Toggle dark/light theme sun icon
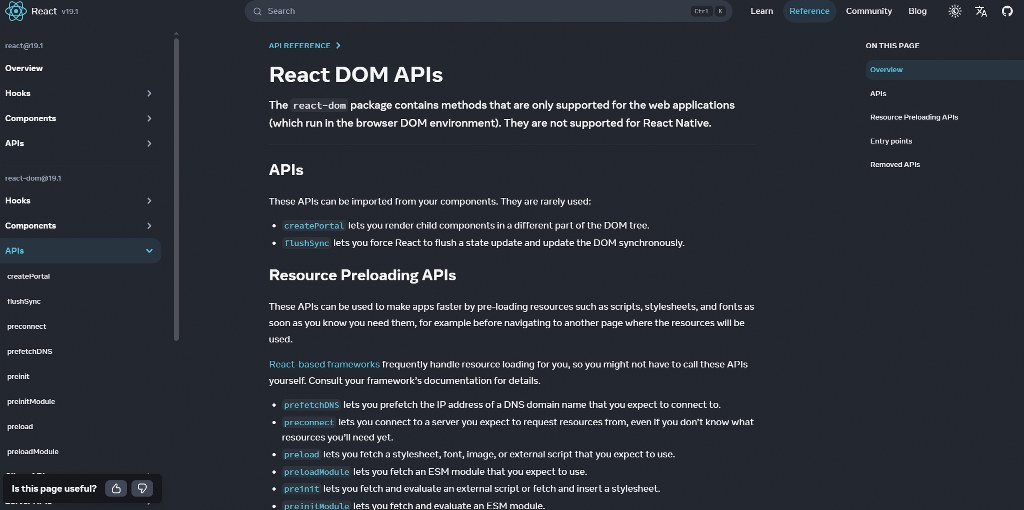1024x510 pixels. tap(954, 11)
